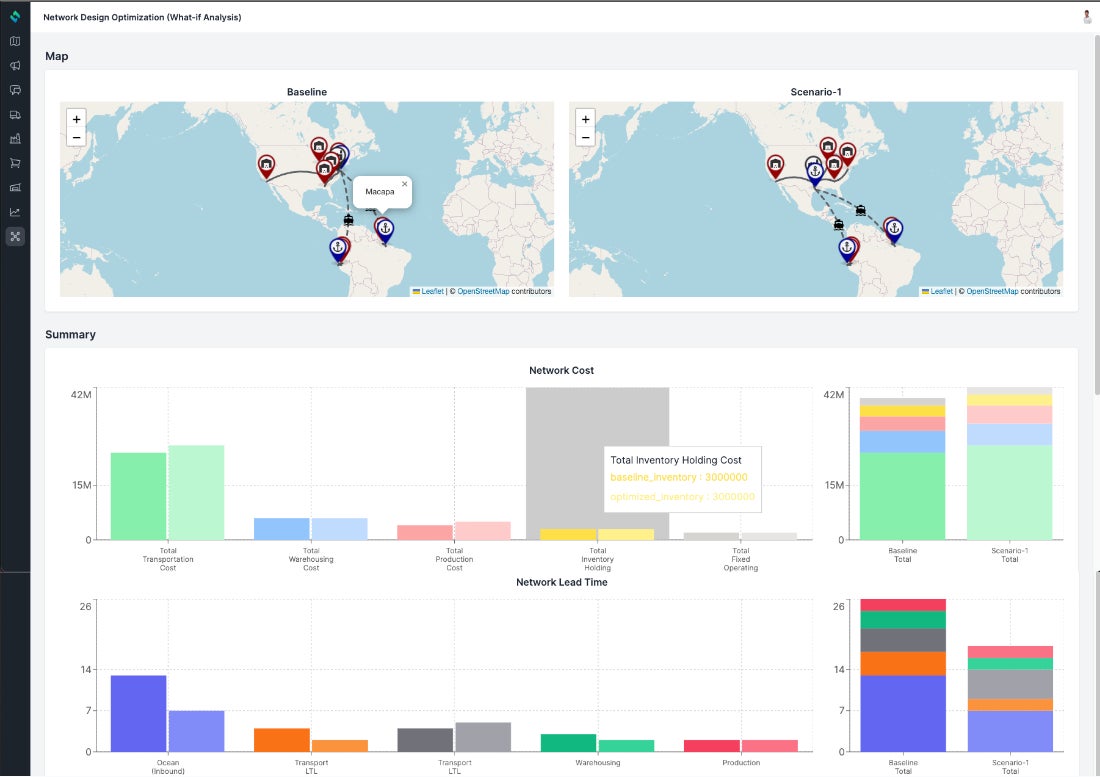
Task: Close the Macapa map popup
Action: click(404, 184)
